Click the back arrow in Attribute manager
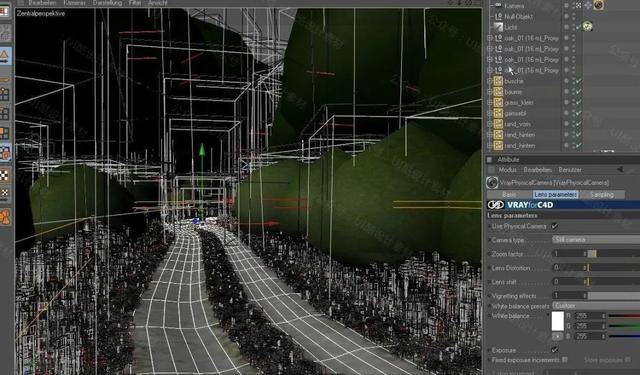The width and height of the screenshot is (640, 375). tap(620, 169)
